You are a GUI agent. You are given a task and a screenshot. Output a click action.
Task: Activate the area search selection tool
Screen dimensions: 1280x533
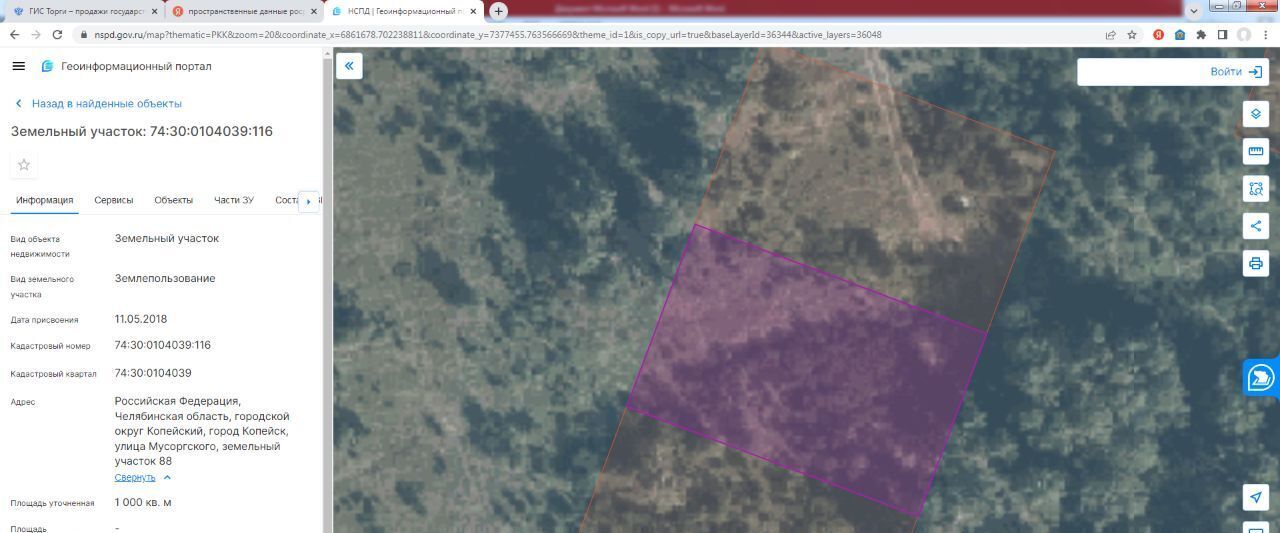point(1256,188)
